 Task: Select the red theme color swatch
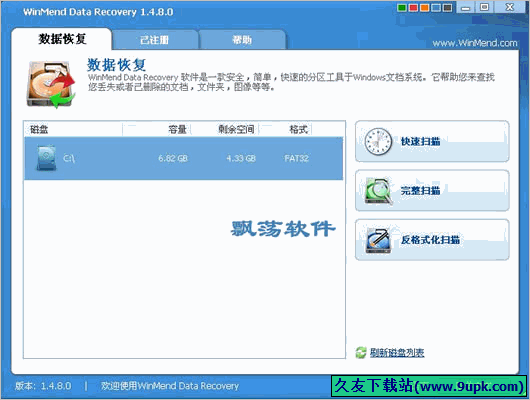click(413, 8)
